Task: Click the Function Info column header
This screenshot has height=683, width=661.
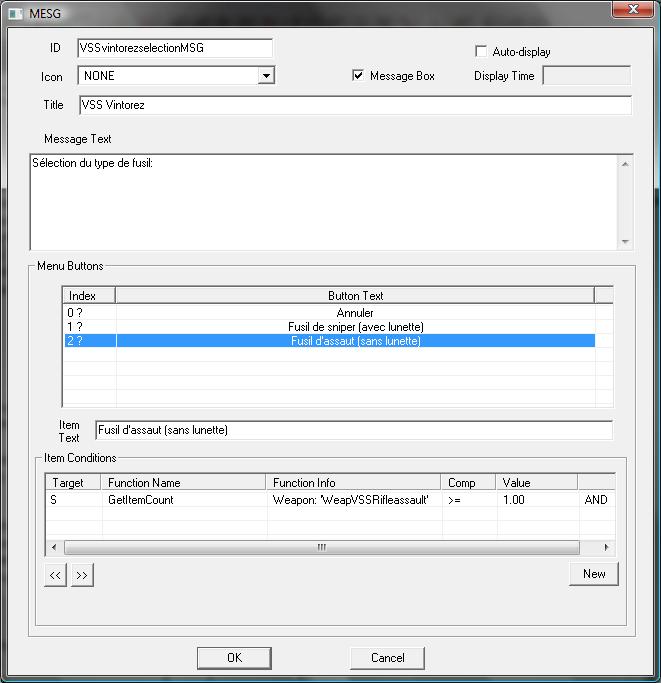Action: point(353,483)
